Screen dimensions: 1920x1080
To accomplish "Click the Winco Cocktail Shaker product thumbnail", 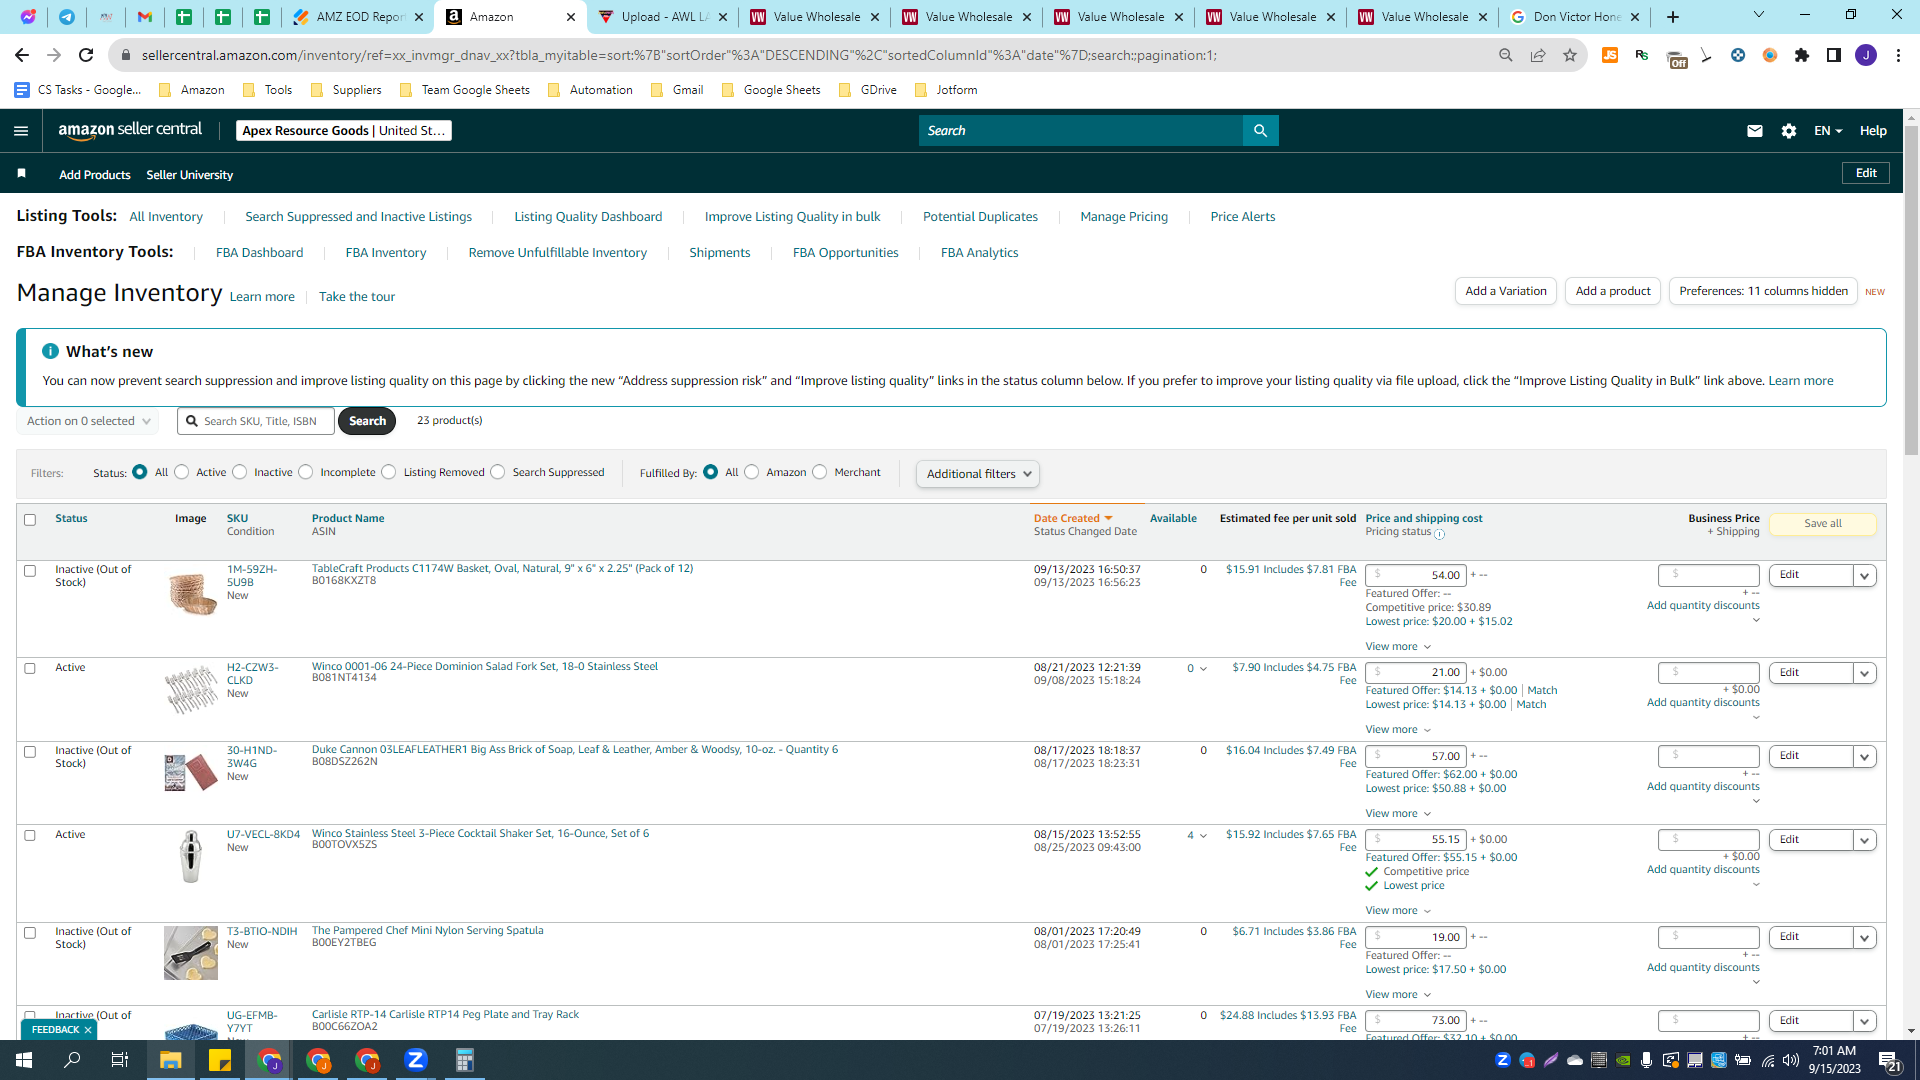I will [x=191, y=857].
